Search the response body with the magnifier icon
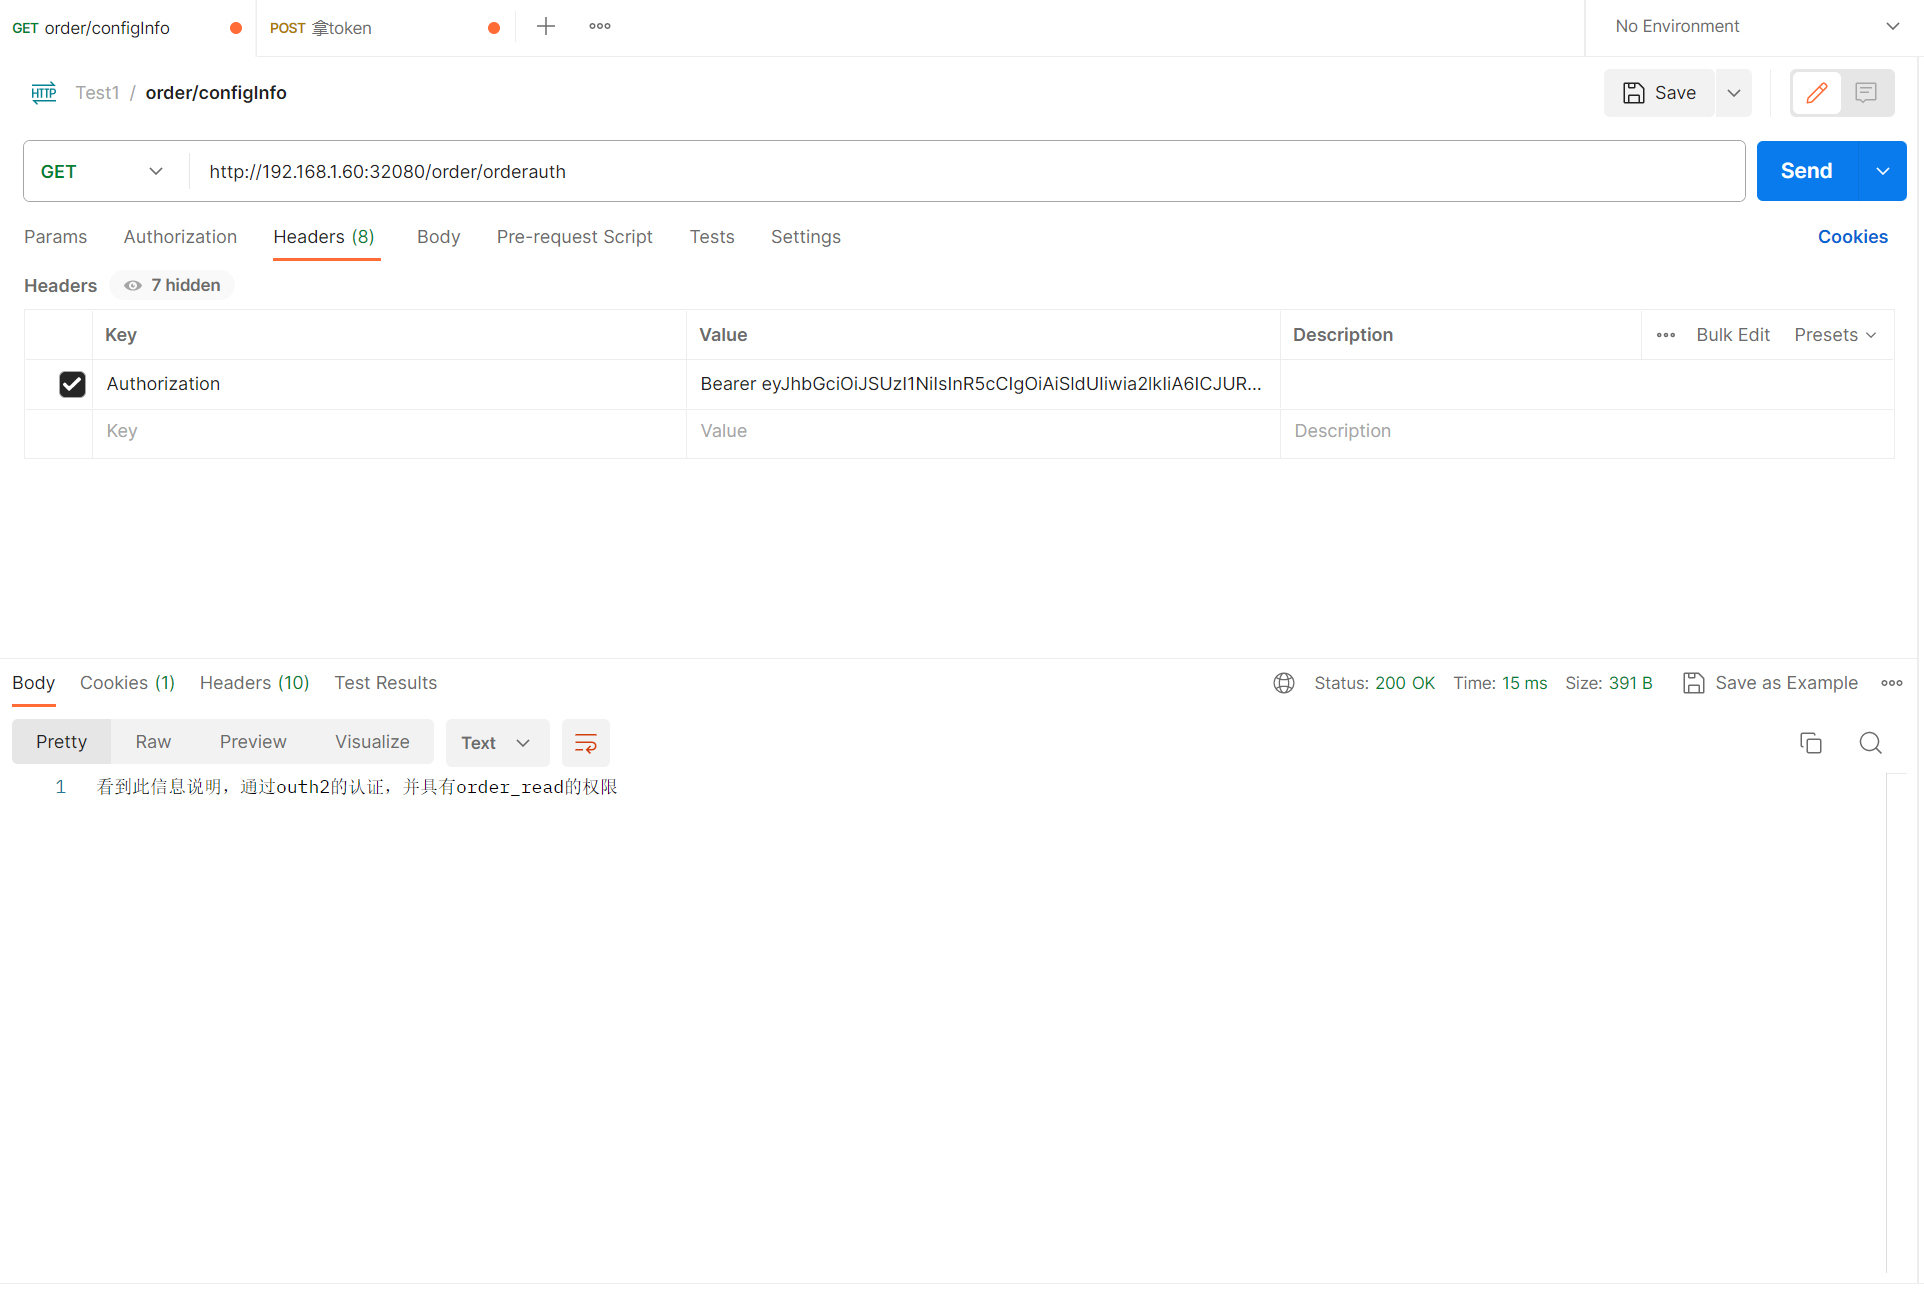1924x1291 pixels. point(1870,743)
